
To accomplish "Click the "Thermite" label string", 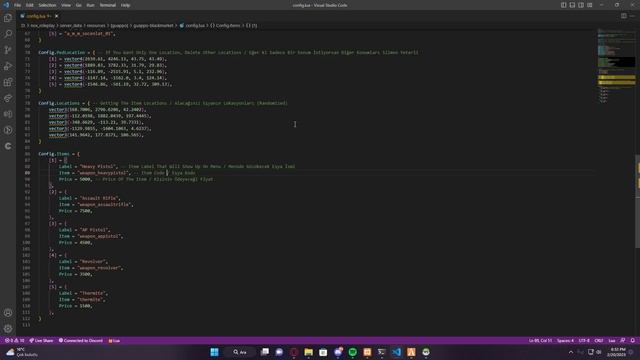I will click(x=94, y=293).
